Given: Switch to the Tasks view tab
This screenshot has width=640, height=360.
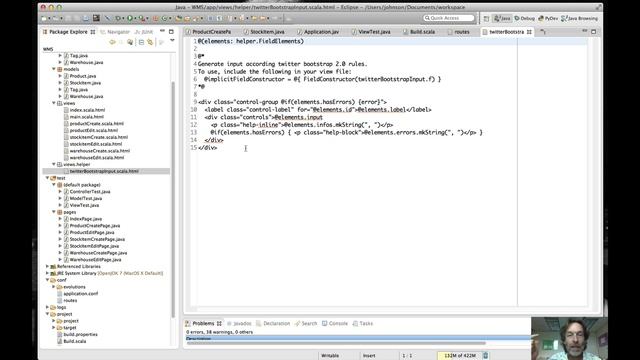Looking at the screenshot, I should [362, 323].
